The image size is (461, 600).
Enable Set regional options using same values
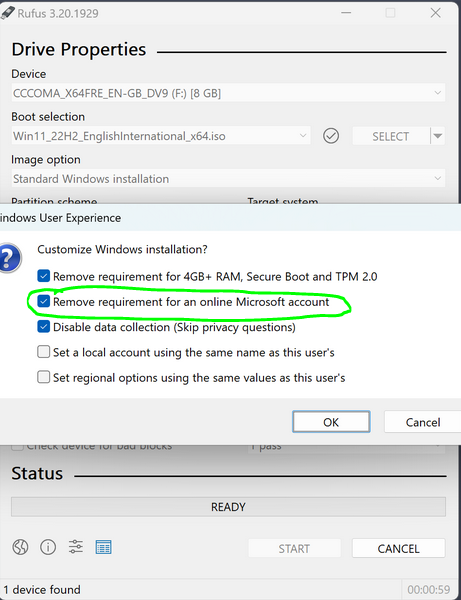pos(44,377)
